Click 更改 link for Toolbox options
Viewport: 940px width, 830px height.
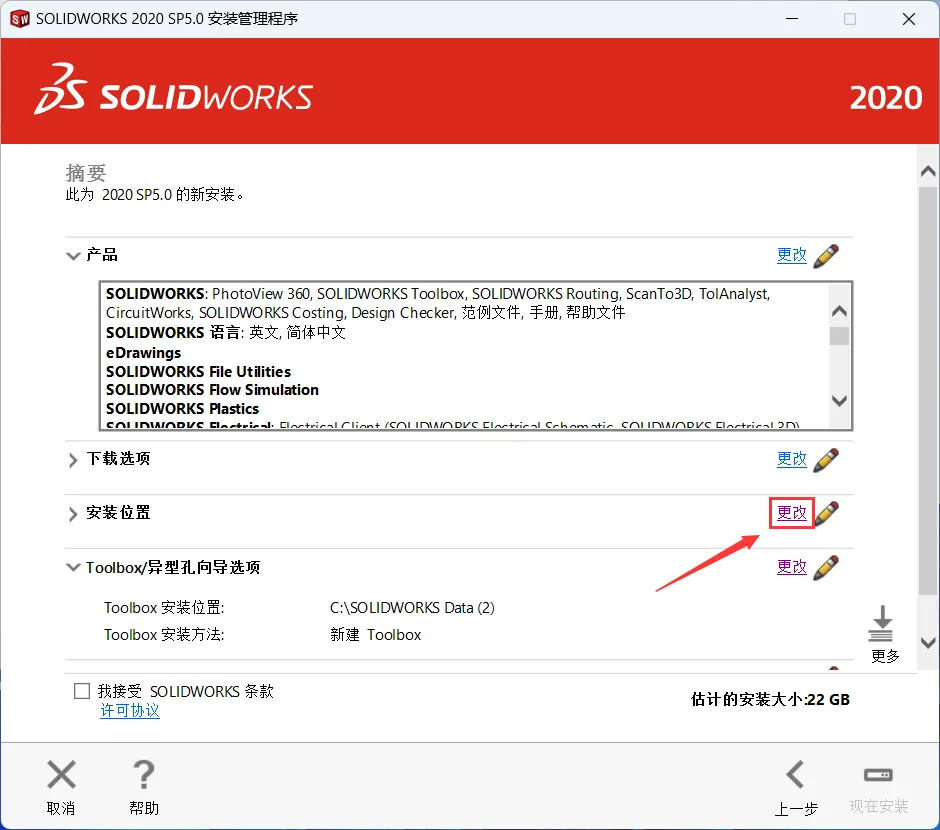coord(792,566)
